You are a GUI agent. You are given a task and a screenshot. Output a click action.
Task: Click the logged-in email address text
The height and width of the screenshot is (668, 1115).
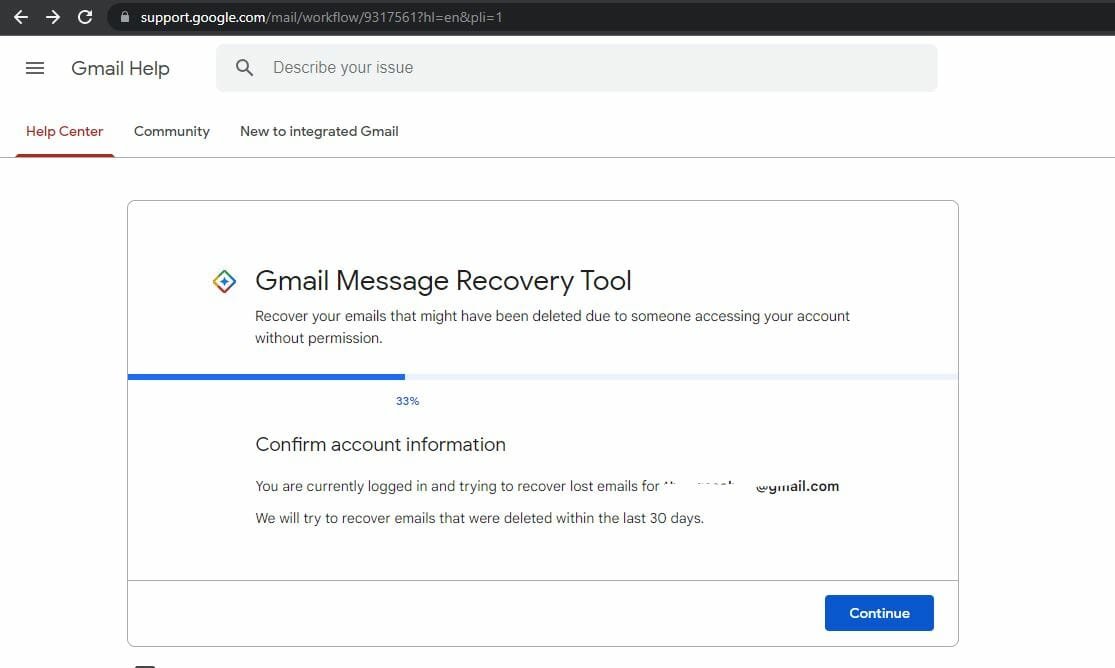[751, 487]
